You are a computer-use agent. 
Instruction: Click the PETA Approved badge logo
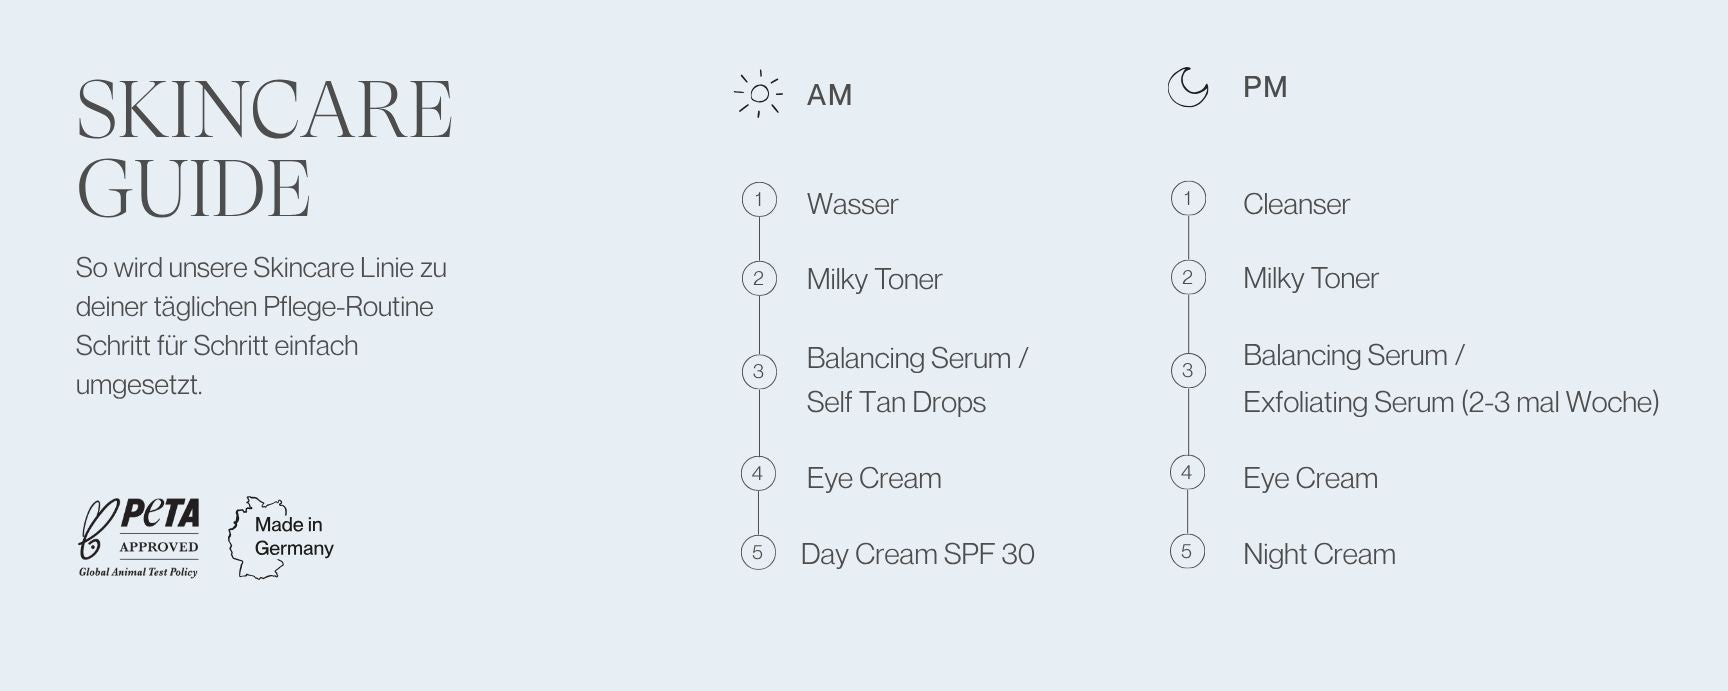[x=139, y=538]
